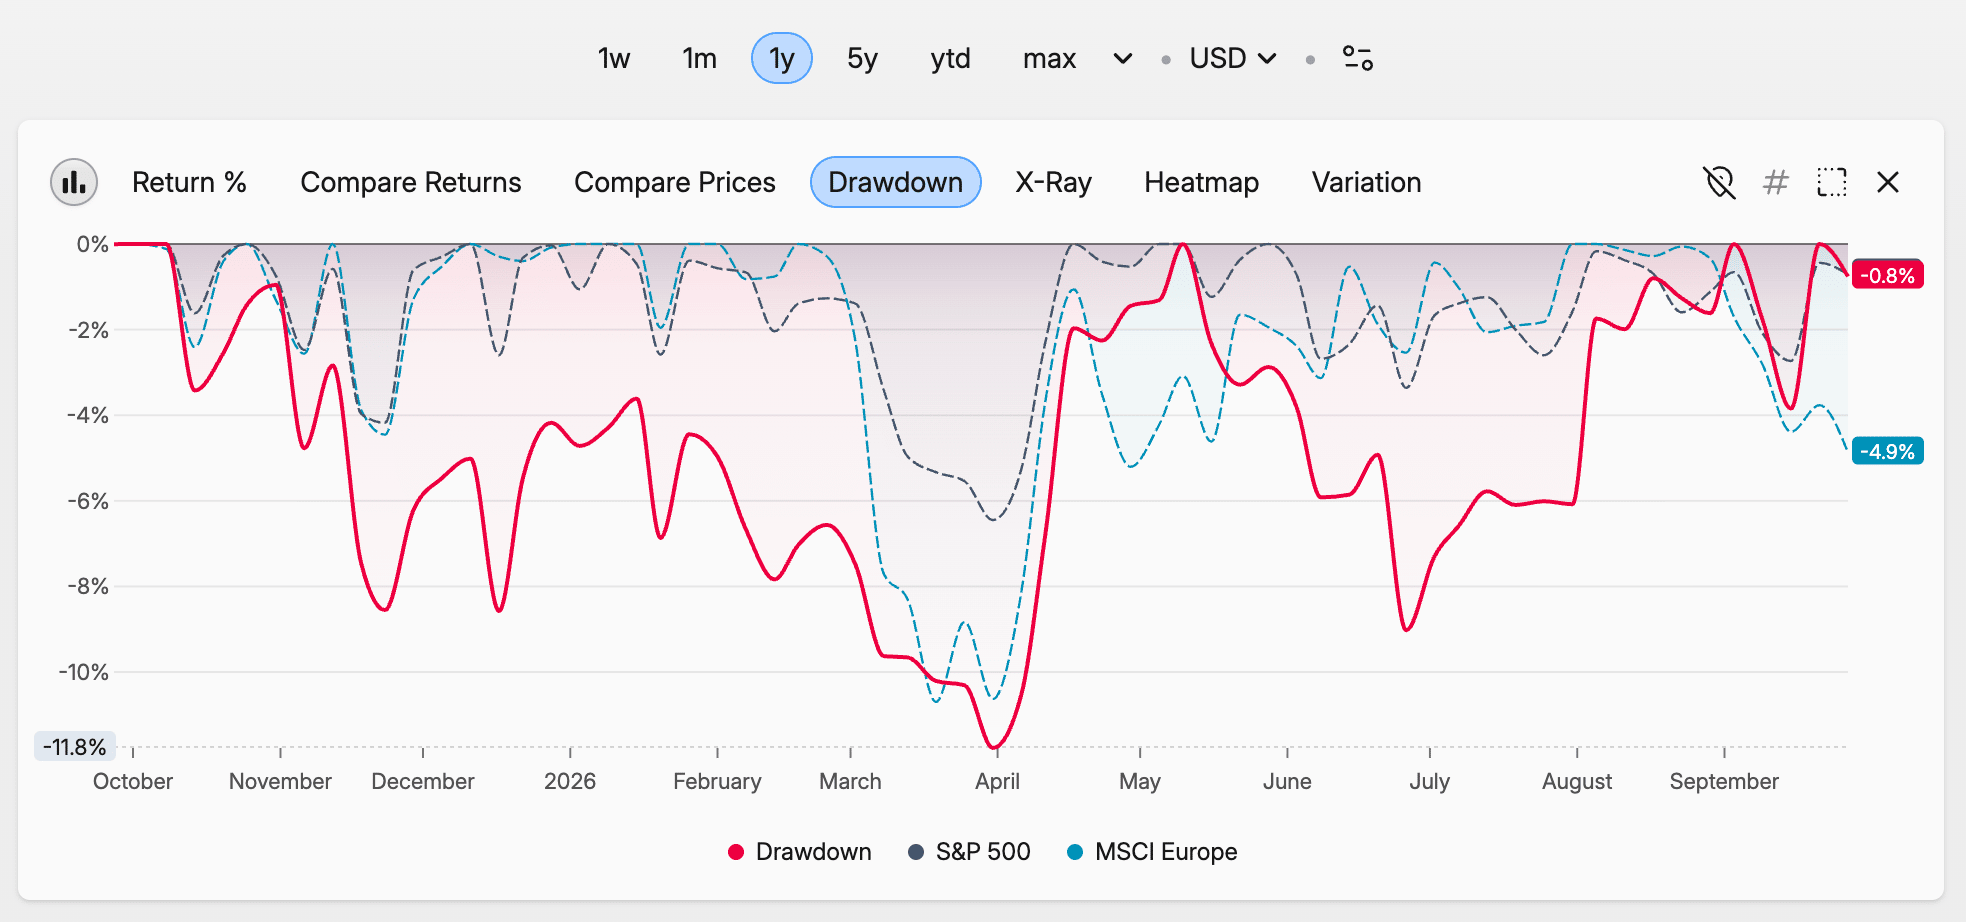Open the chart settings sliders icon

coord(1357,58)
